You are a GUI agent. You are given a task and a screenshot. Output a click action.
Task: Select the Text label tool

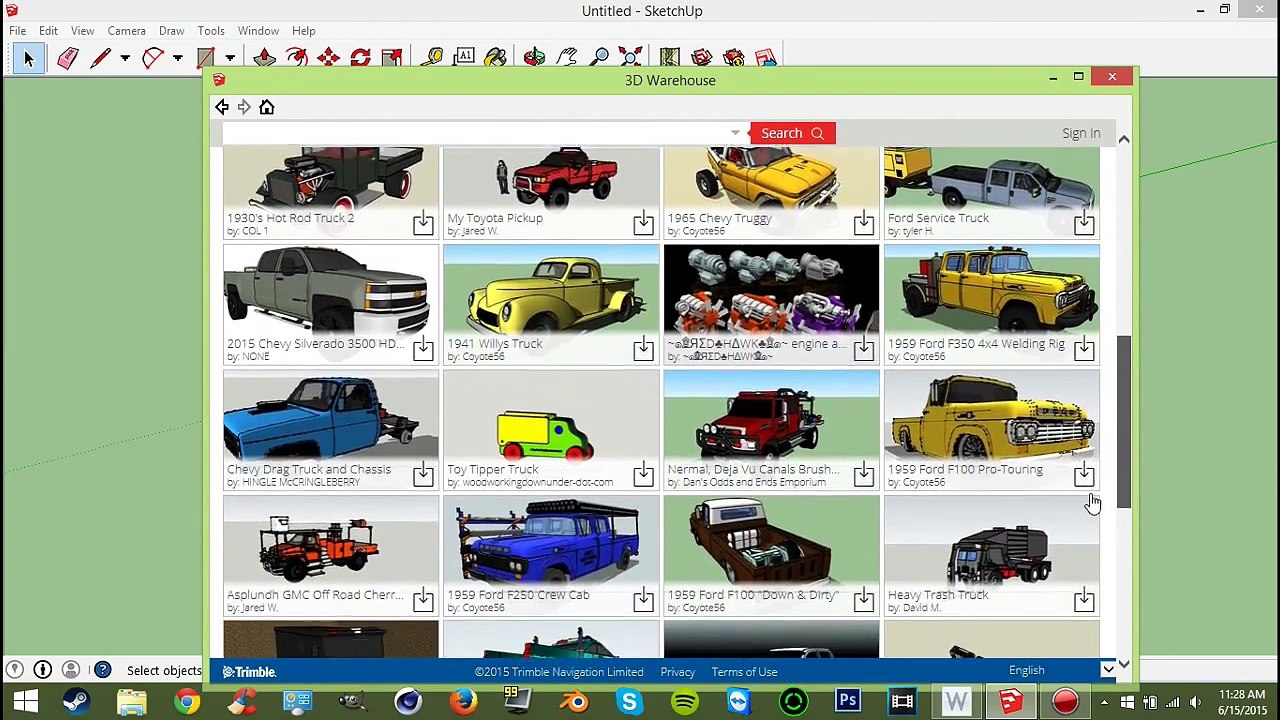coord(464,58)
